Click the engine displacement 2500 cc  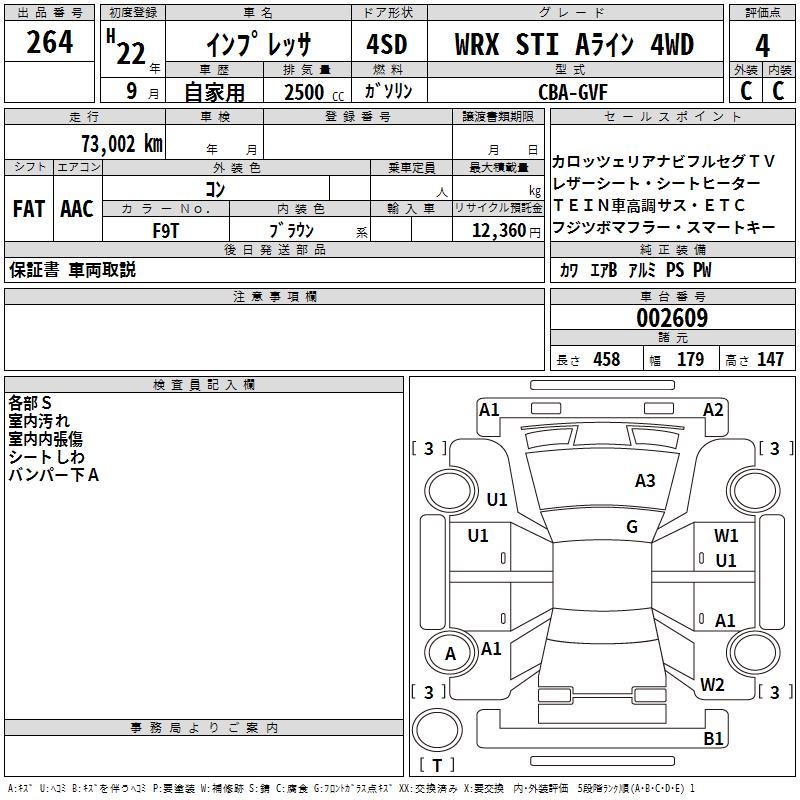click(314, 92)
